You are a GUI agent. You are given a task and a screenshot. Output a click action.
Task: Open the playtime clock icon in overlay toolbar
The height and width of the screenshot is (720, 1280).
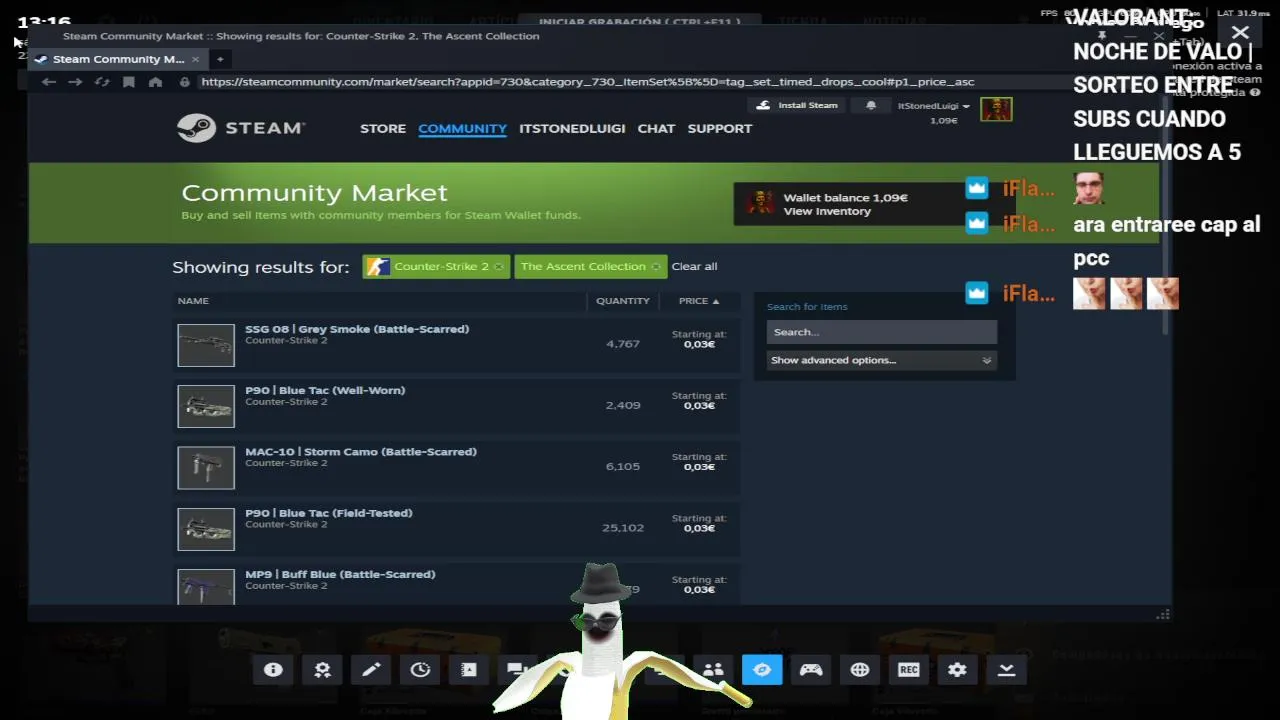(x=420, y=670)
